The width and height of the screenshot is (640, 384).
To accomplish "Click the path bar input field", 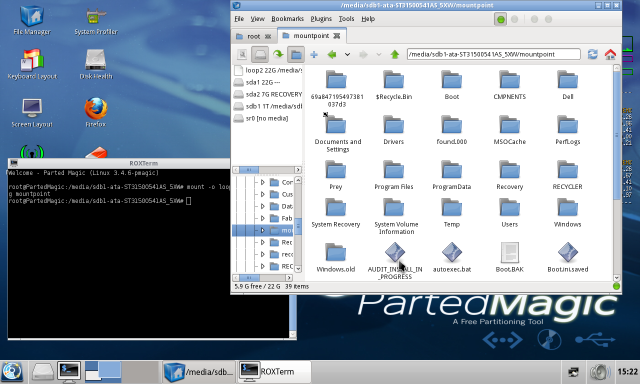I will (x=493, y=54).
